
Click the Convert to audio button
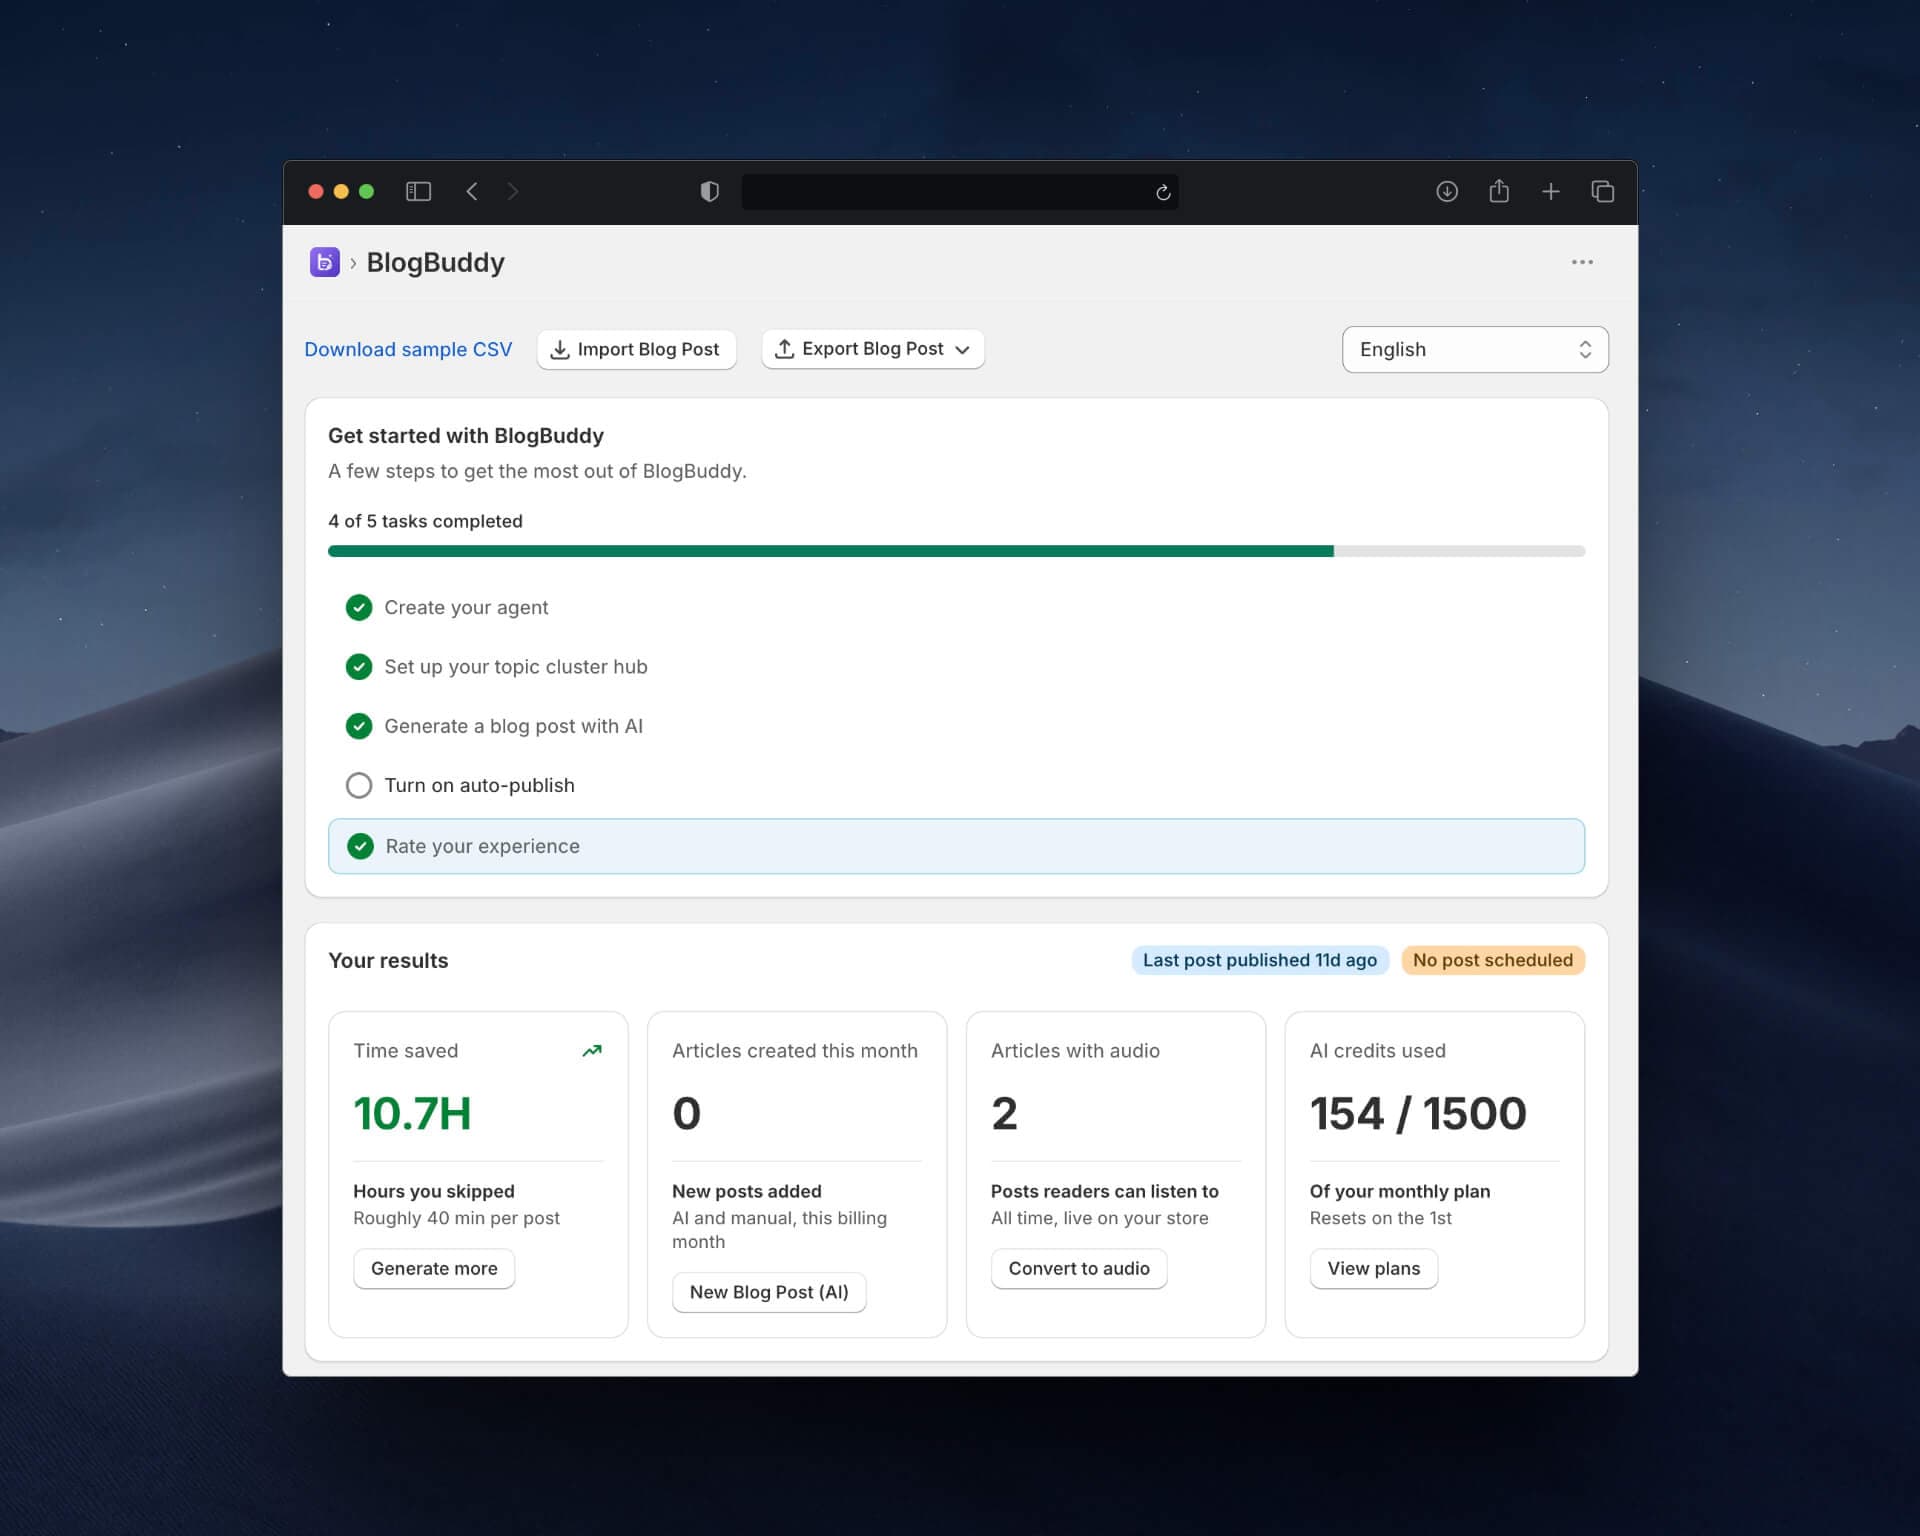pyautogui.click(x=1079, y=1268)
